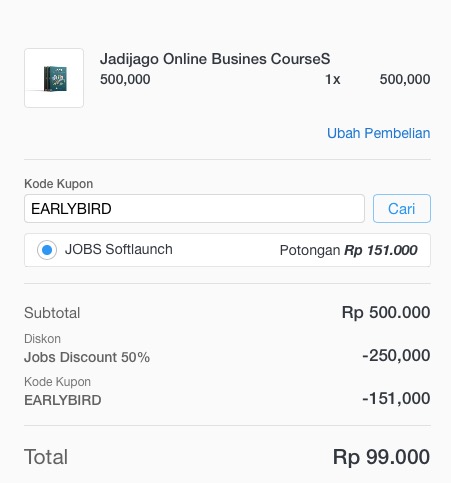Click the -250,000 discount amount
Image resolution: width=451 pixels, height=483 pixels.
[x=396, y=355]
